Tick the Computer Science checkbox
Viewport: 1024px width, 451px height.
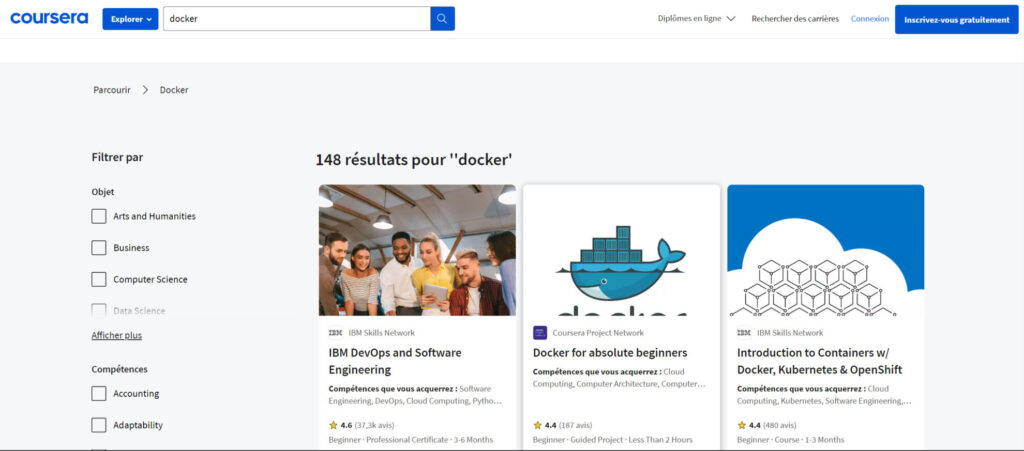click(x=99, y=280)
